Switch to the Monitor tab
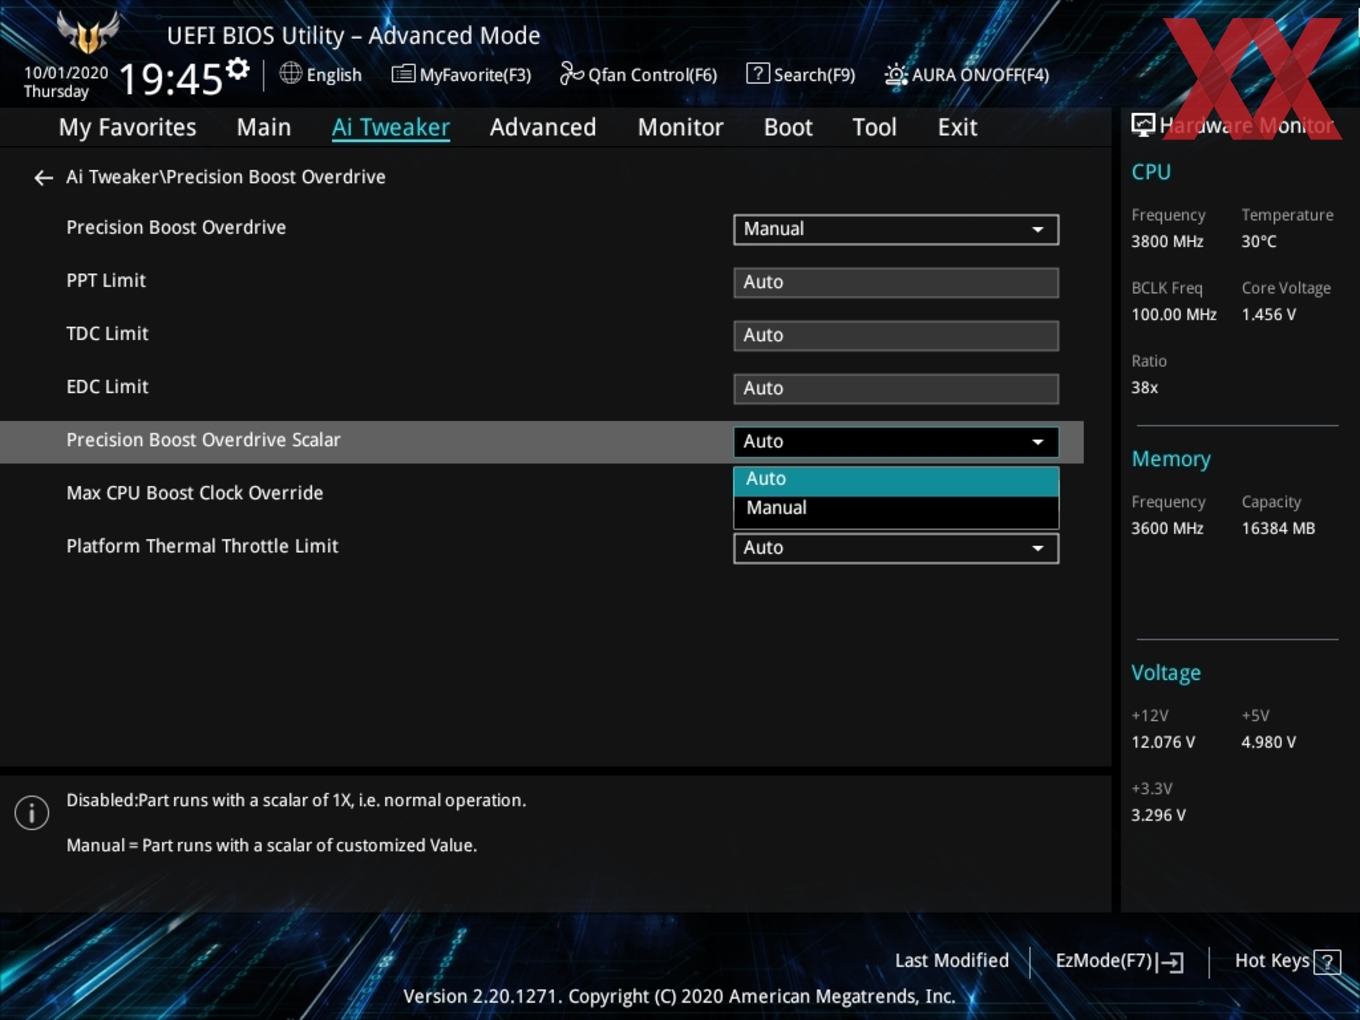This screenshot has width=1360, height=1020. pyautogui.click(x=680, y=127)
